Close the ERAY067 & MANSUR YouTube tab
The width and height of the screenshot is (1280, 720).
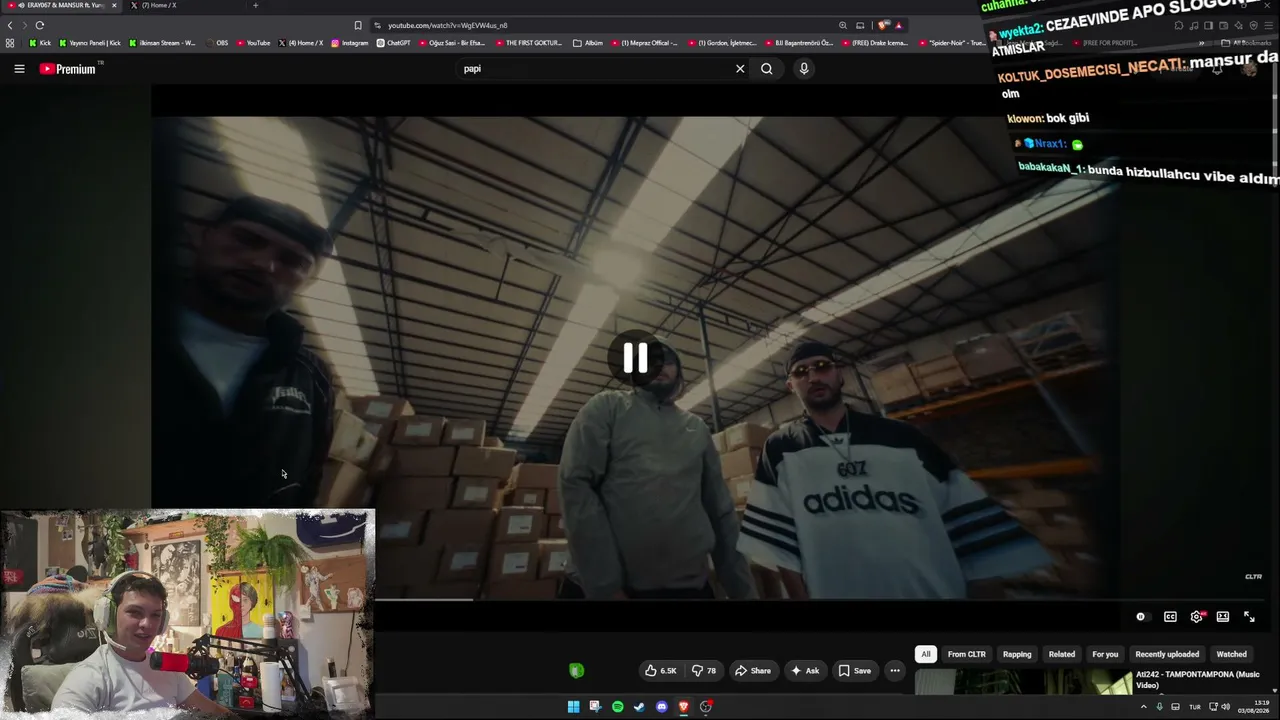(x=114, y=5)
